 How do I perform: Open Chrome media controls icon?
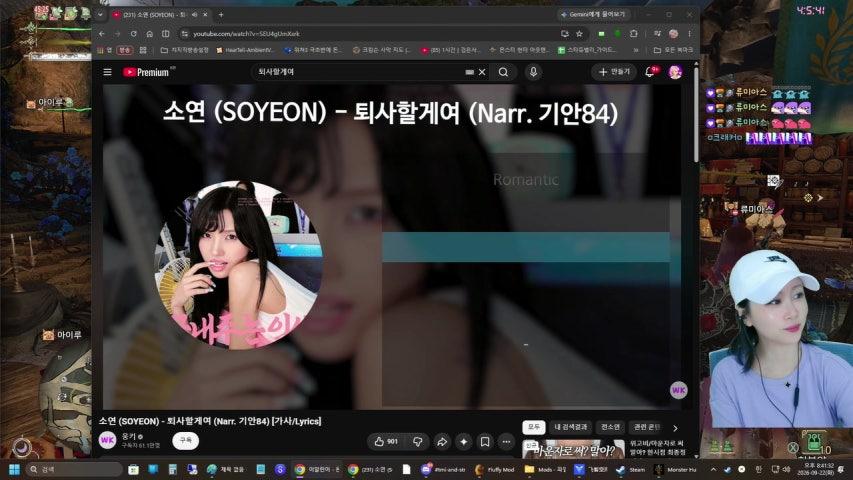pos(657,34)
